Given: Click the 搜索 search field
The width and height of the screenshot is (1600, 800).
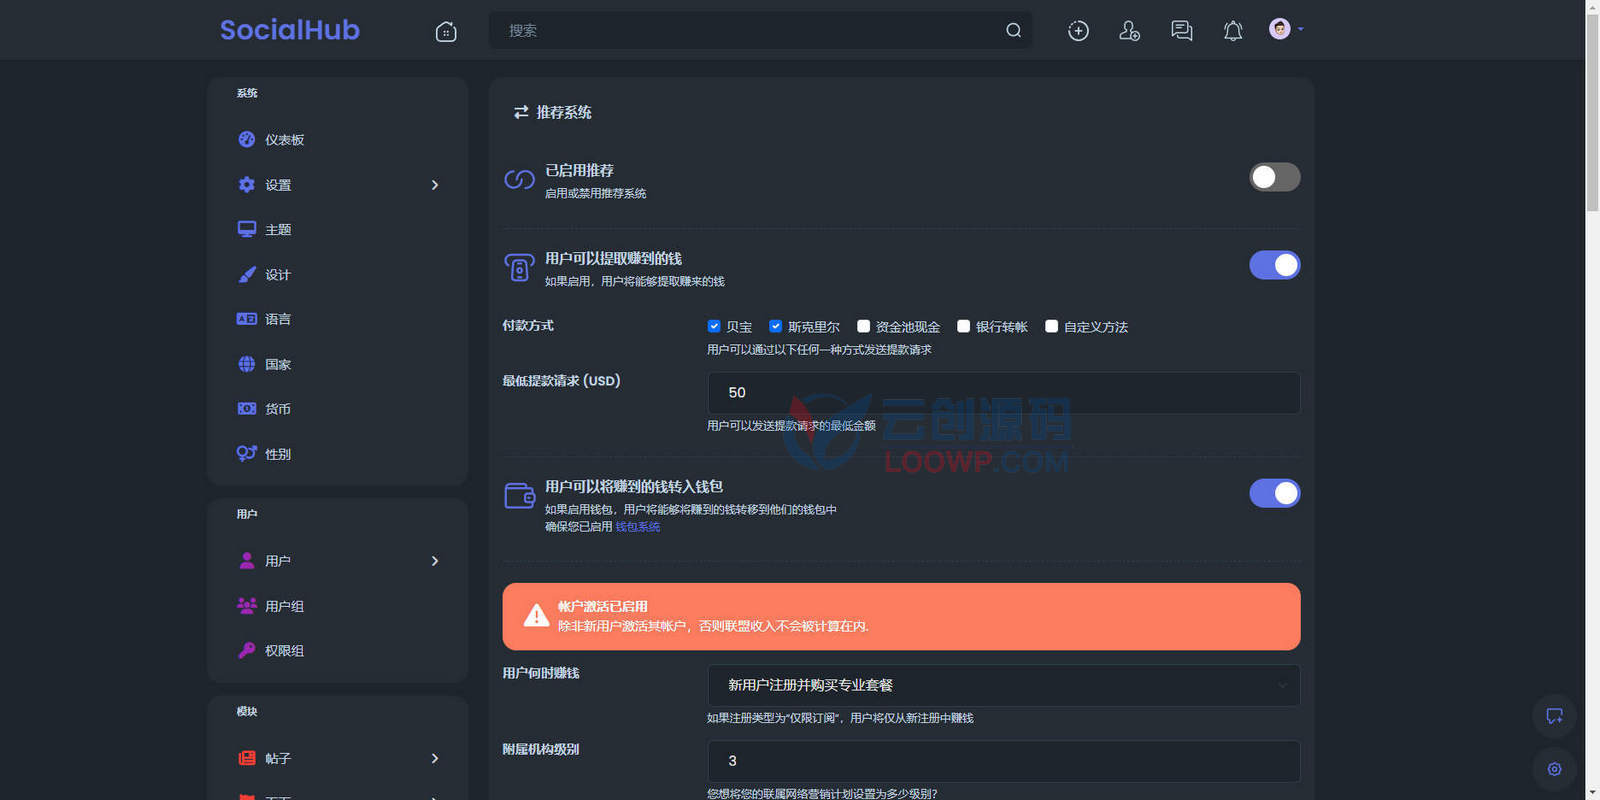Looking at the screenshot, I should 760,30.
